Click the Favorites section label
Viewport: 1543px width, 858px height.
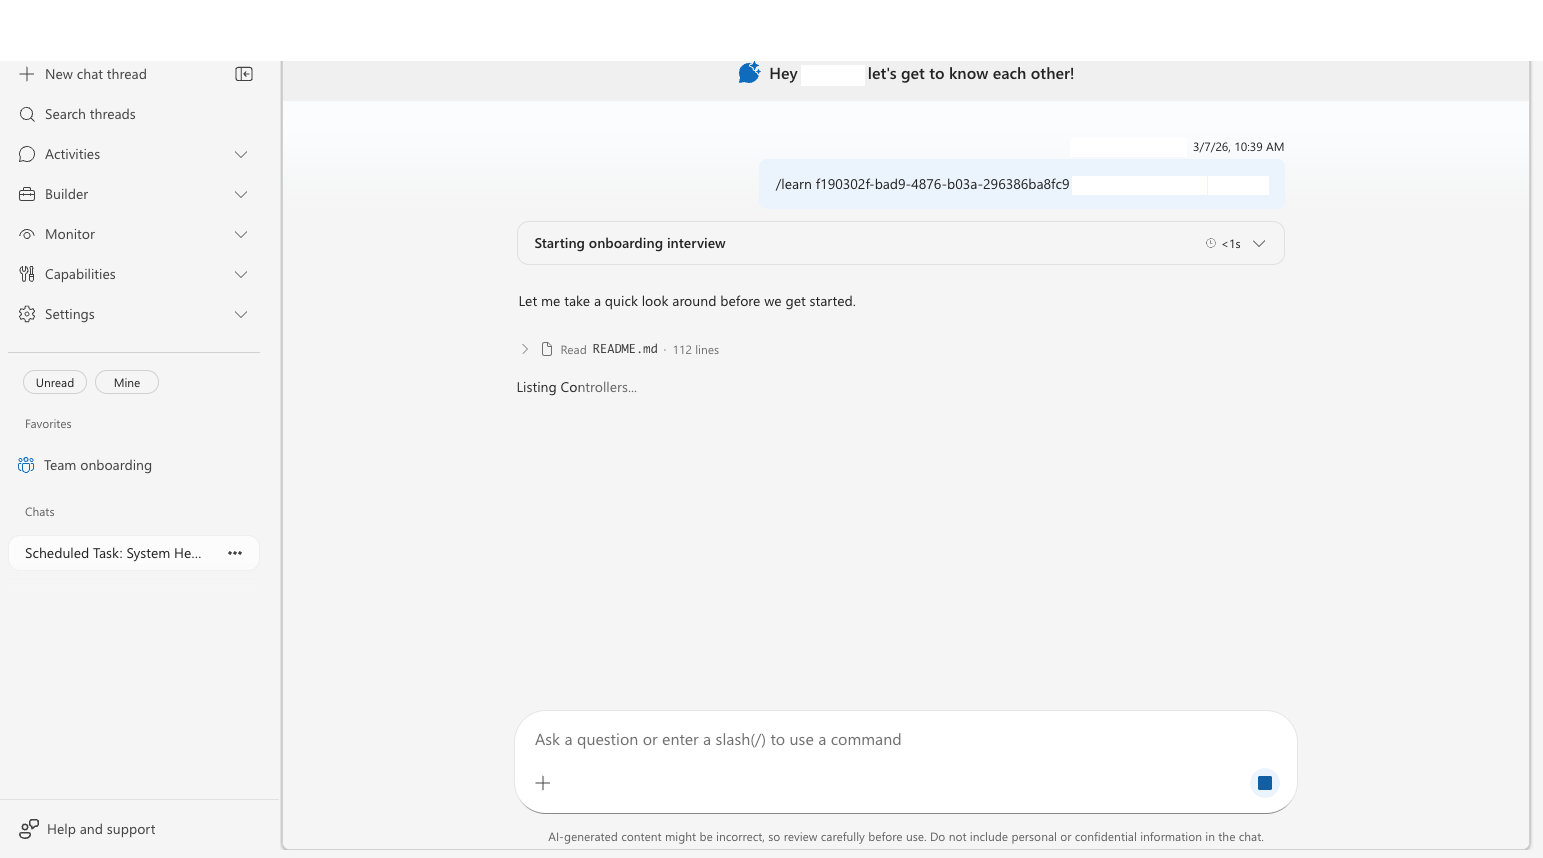click(x=48, y=424)
